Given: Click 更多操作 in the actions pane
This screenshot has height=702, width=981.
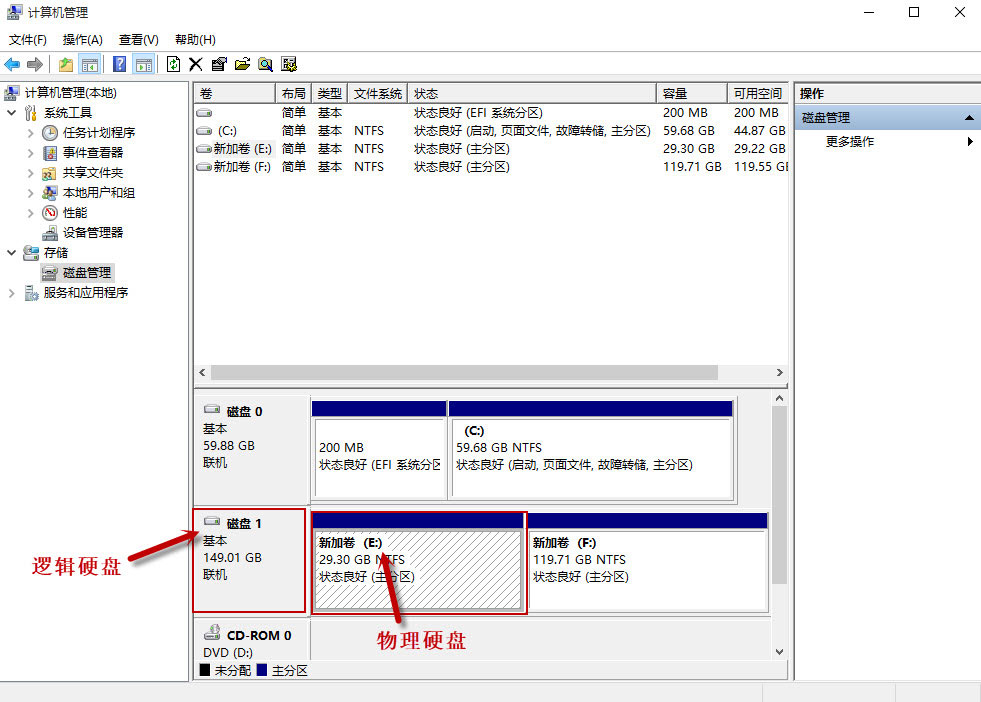Looking at the screenshot, I should 849,142.
